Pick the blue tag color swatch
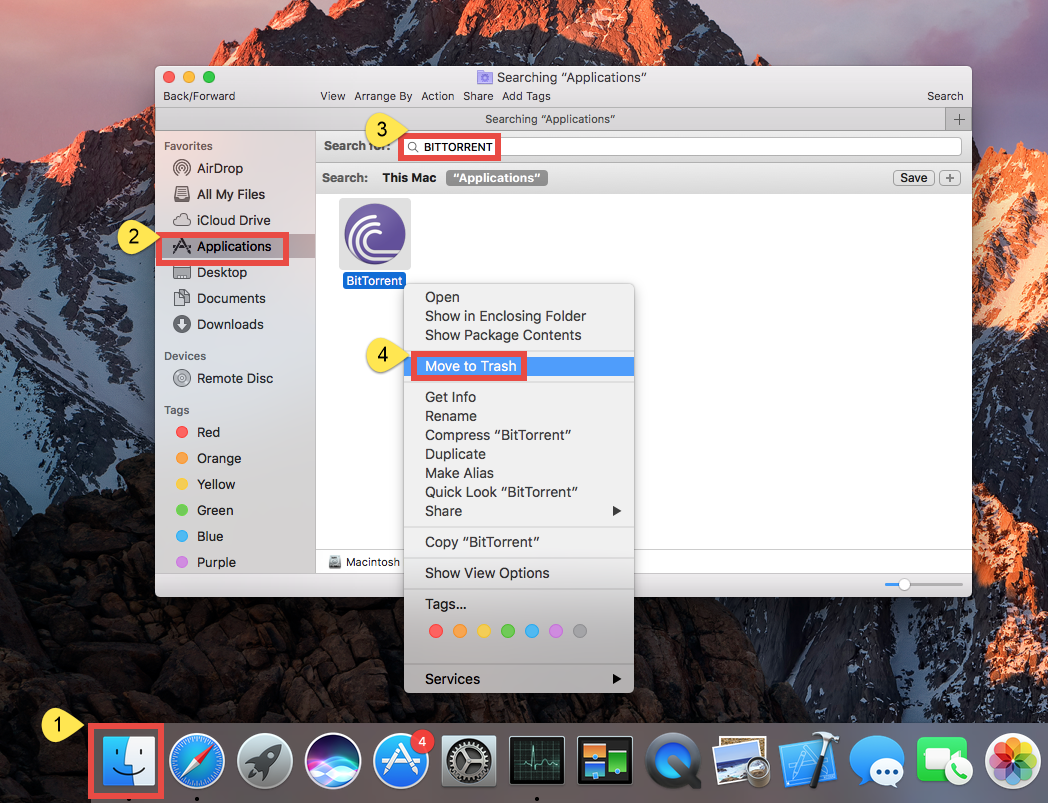This screenshot has width=1048, height=803. pos(531,631)
